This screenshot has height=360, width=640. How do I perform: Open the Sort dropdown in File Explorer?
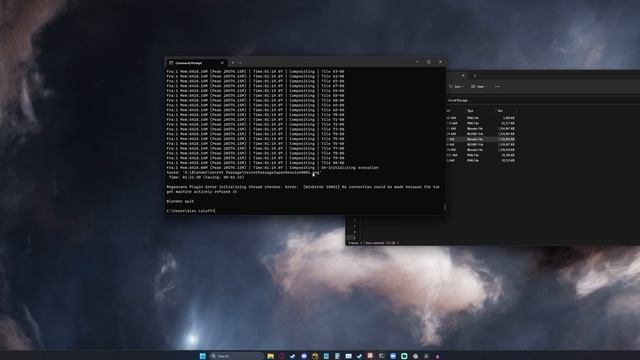[x=456, y=87]
